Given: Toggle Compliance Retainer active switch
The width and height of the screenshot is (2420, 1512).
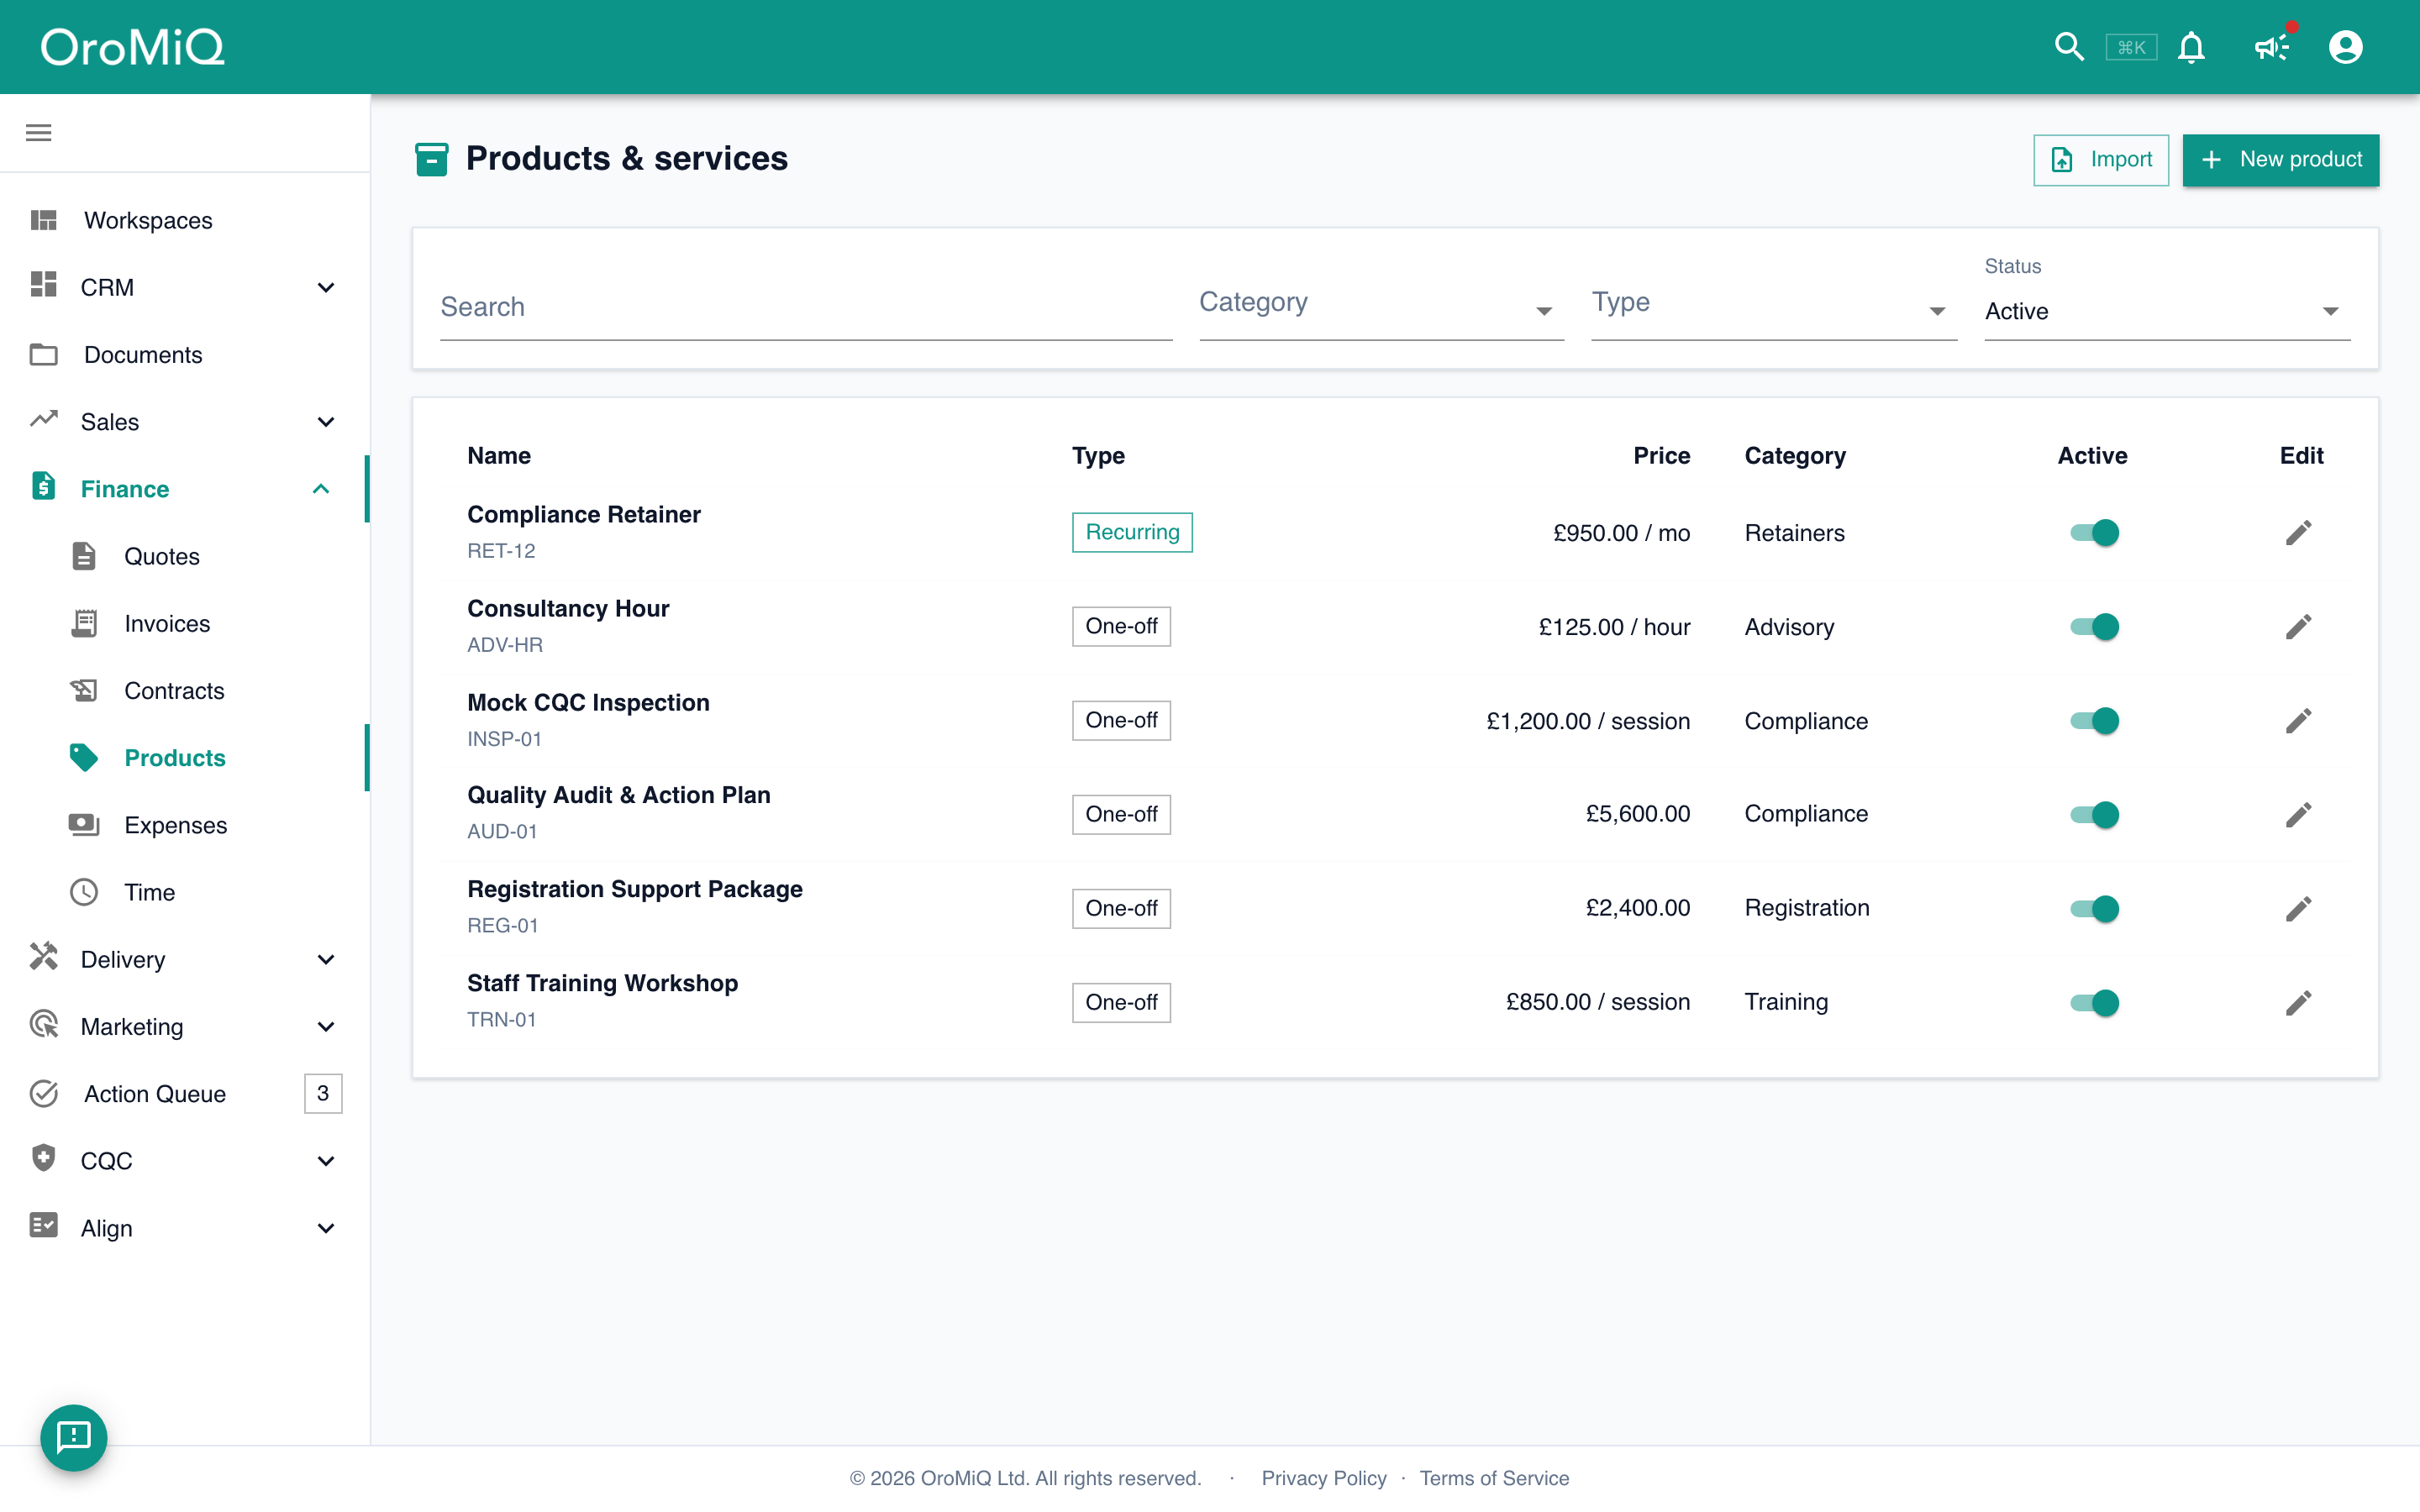Looking at the screenshot, I should 2093,532.
